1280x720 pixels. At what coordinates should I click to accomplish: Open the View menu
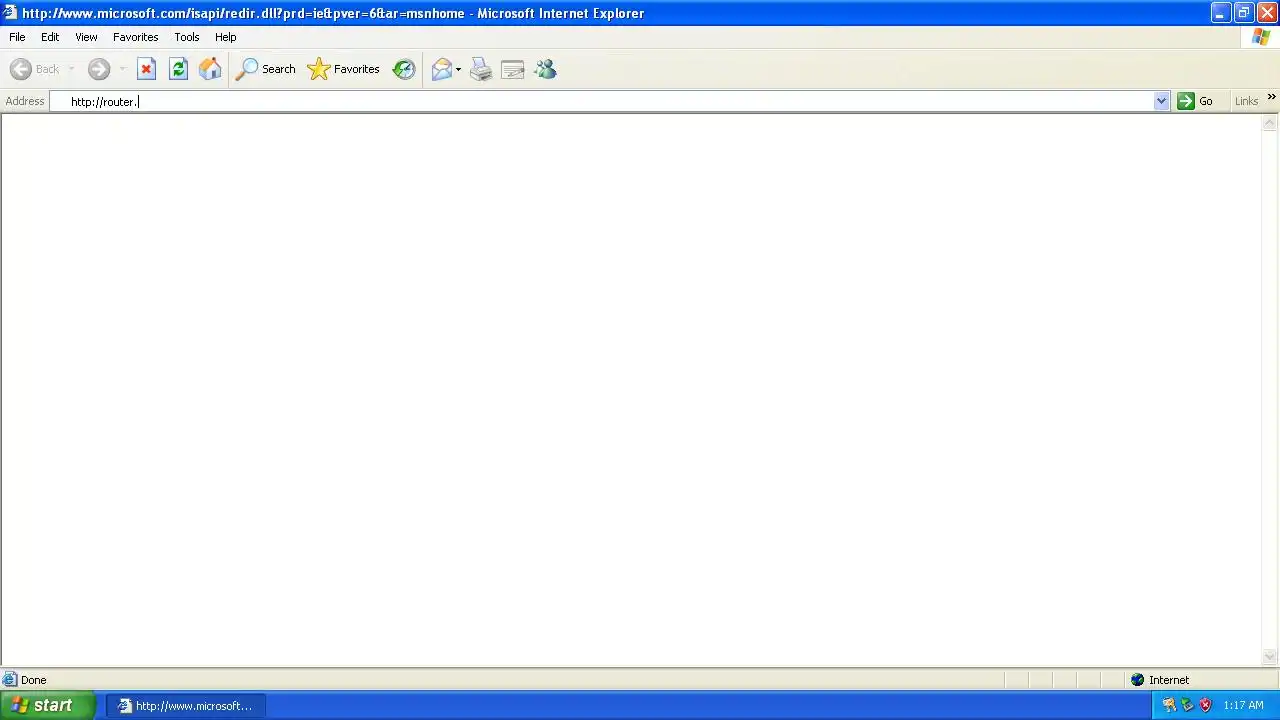coord(86,37)
